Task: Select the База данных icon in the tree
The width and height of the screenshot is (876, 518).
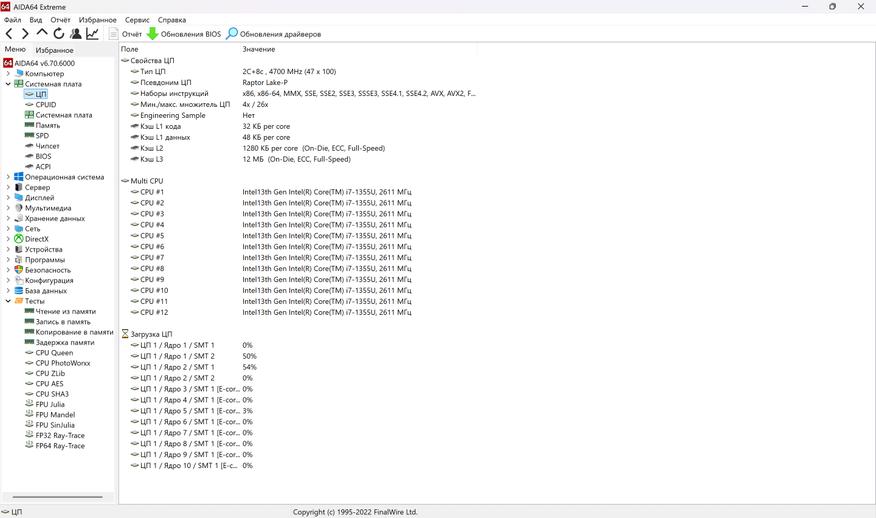Action: point(18,291)
